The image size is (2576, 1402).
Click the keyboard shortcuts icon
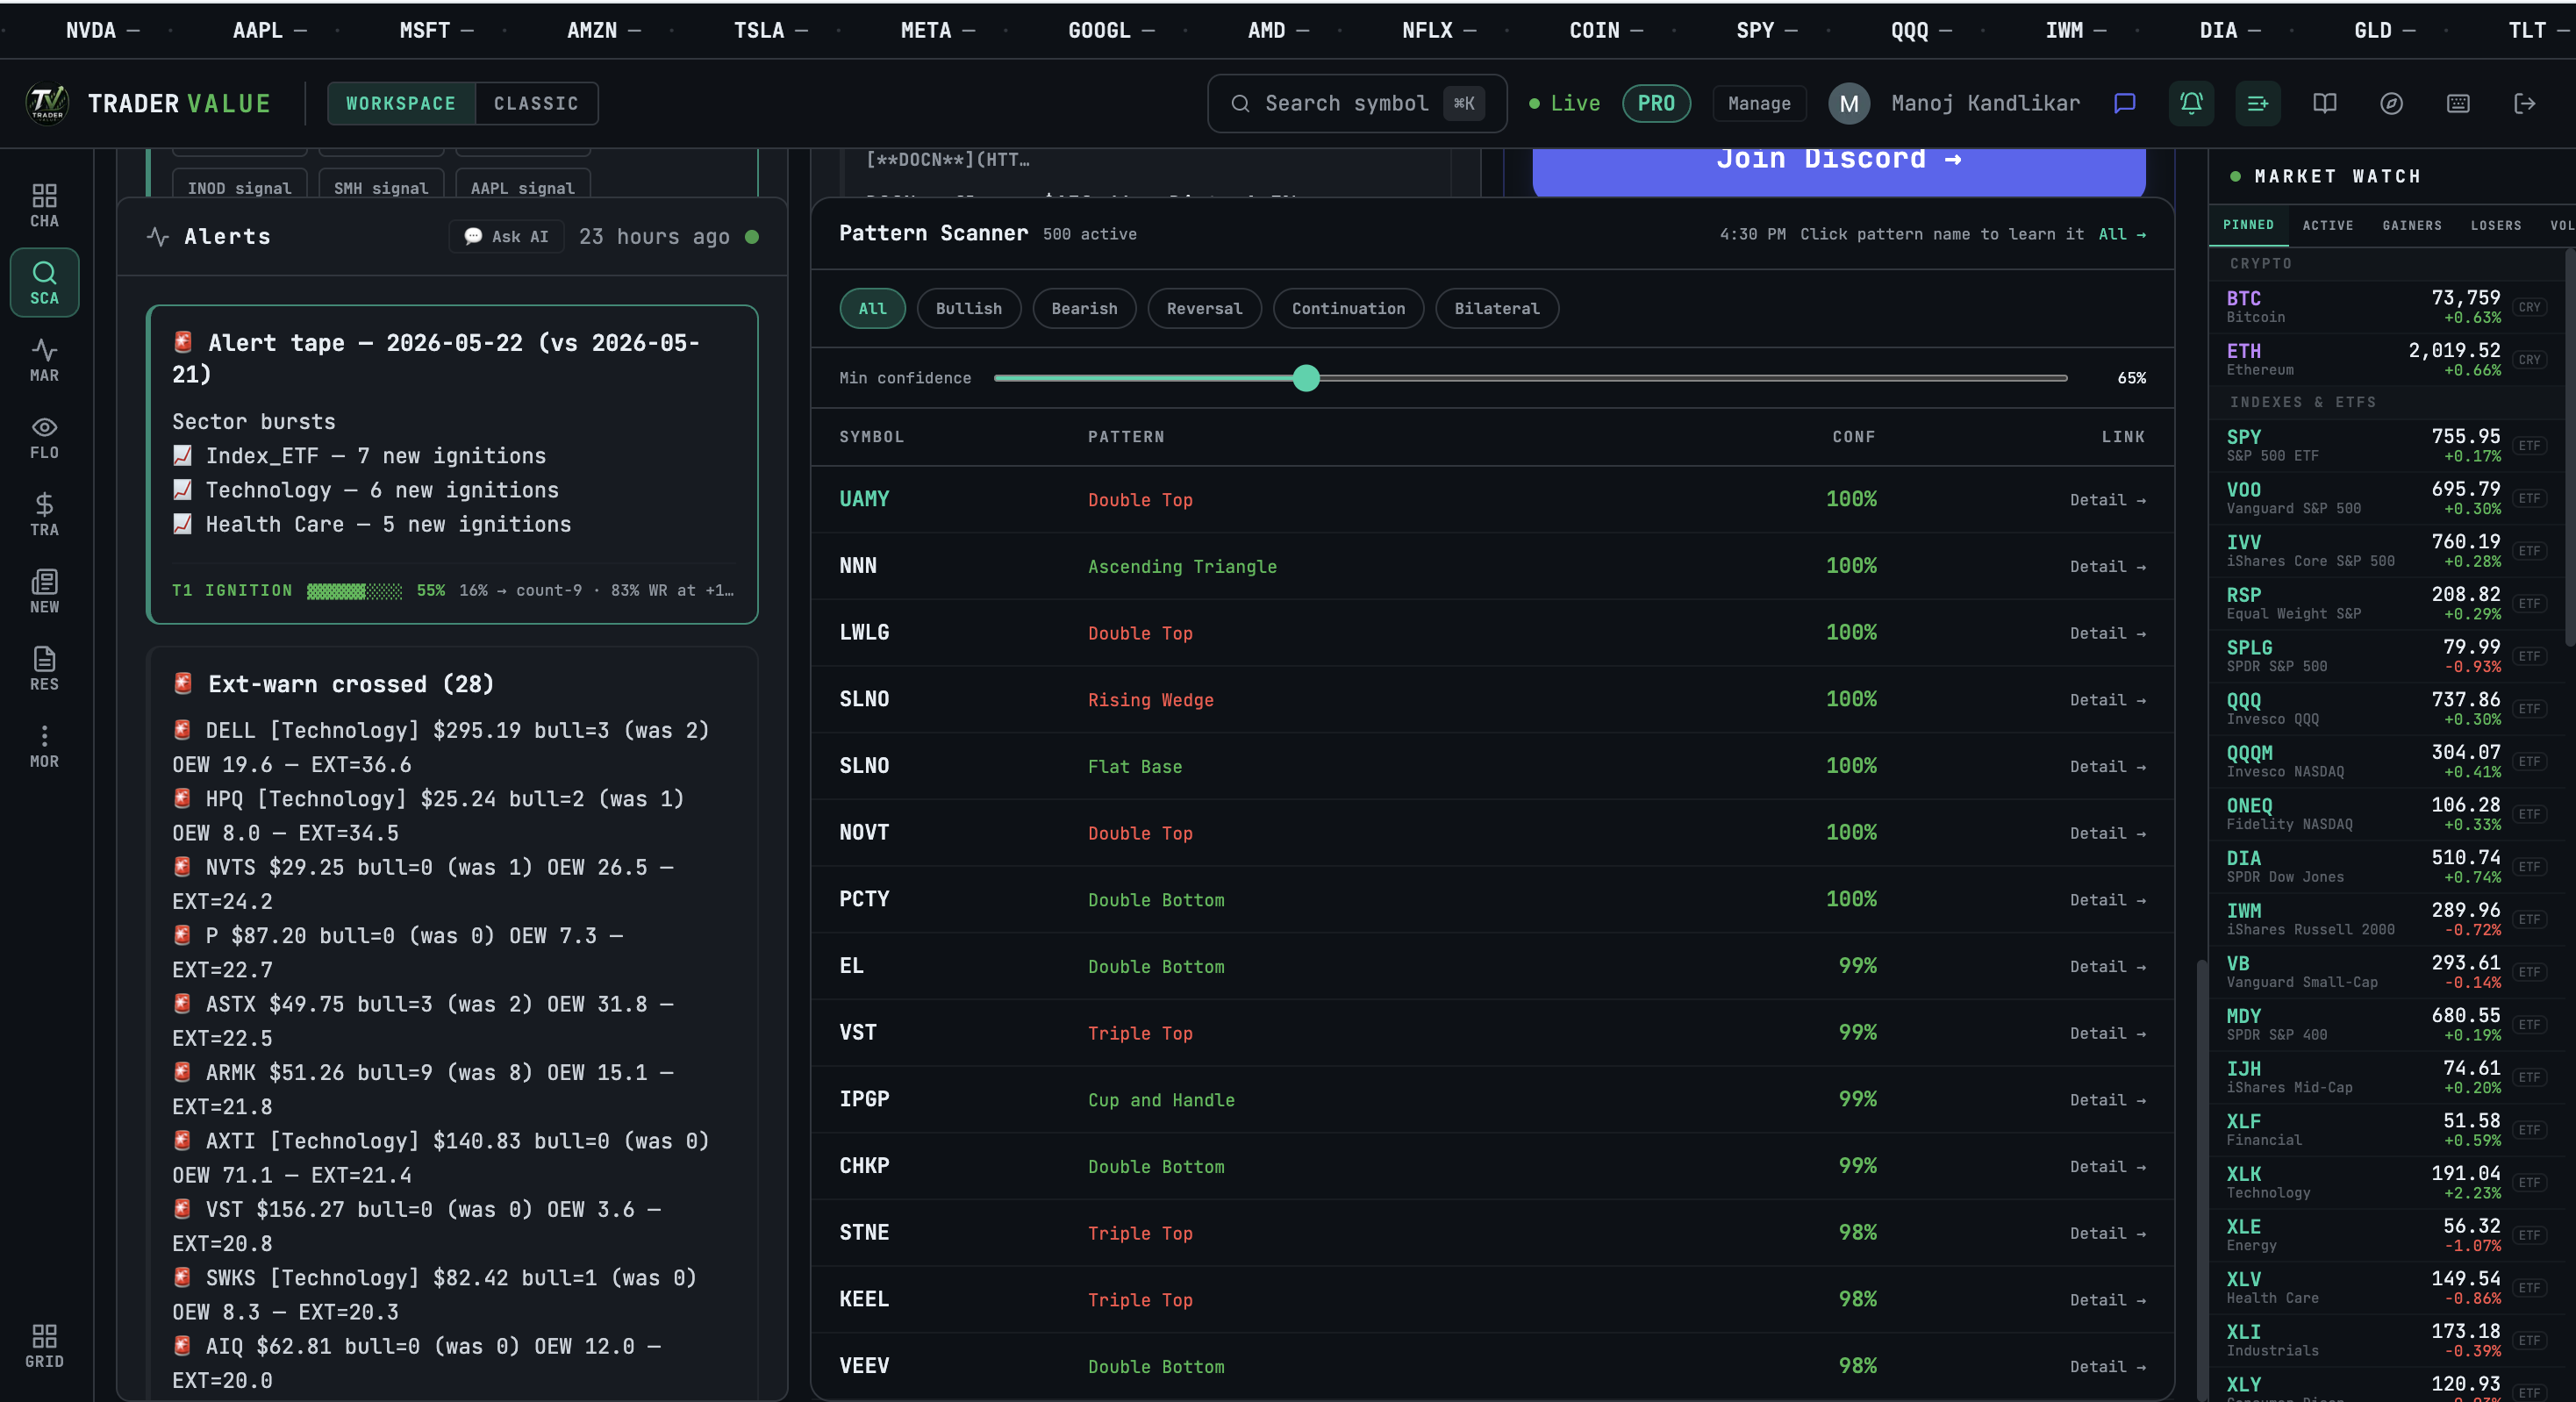pos(2458,103)
